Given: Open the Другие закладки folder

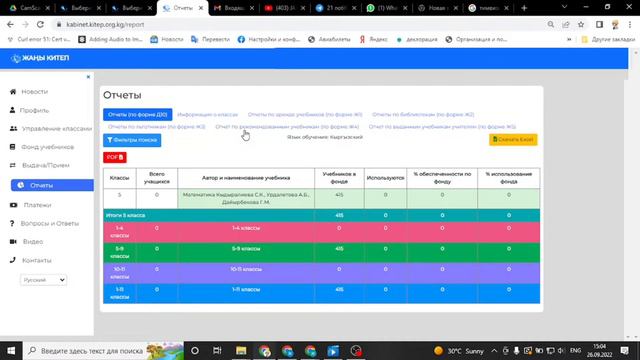Looking at the screenshot, I should (608, 39).
